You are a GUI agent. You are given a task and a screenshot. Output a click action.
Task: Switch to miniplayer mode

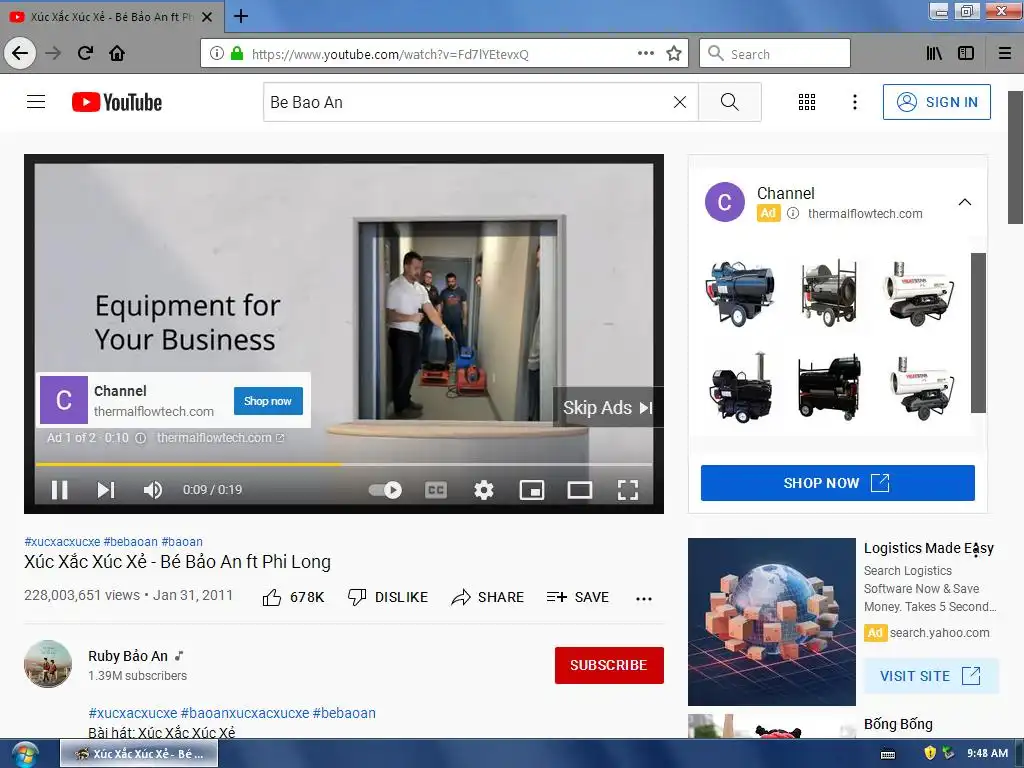click(532, 490)
